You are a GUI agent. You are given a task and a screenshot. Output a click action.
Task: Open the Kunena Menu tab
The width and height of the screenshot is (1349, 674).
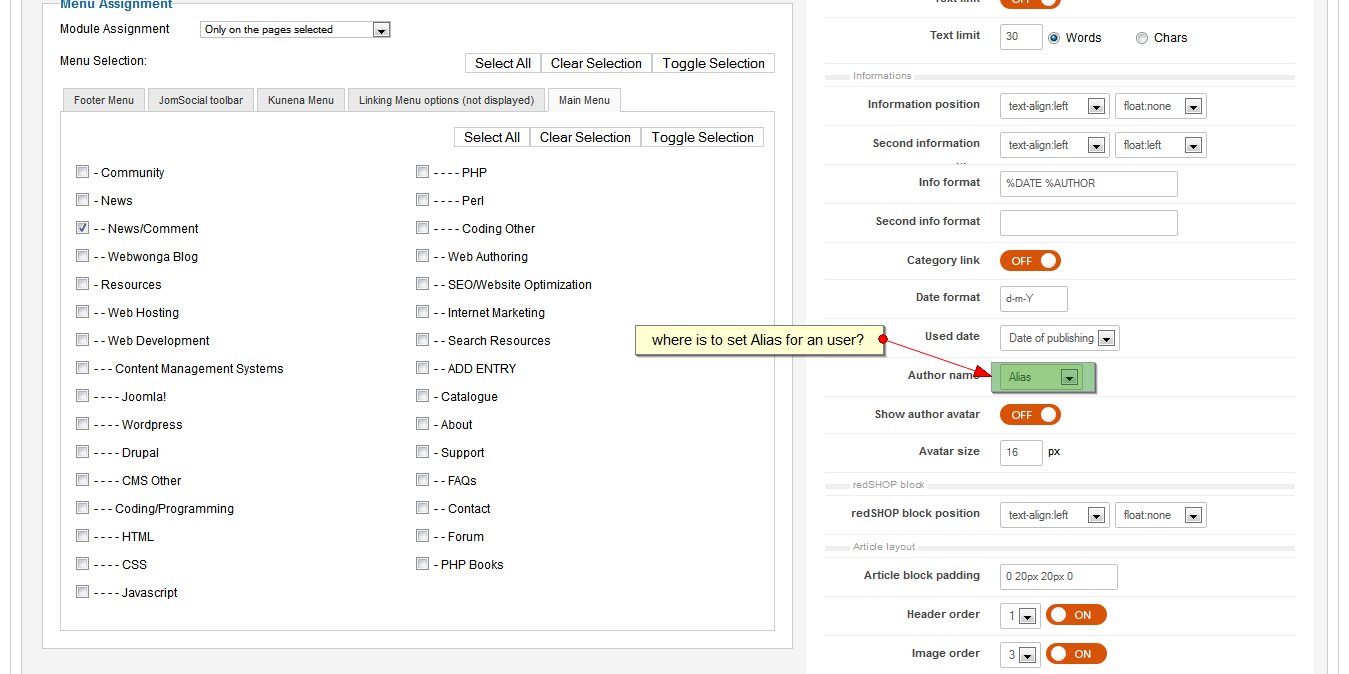pyautogui.click(x=301, y=100)
